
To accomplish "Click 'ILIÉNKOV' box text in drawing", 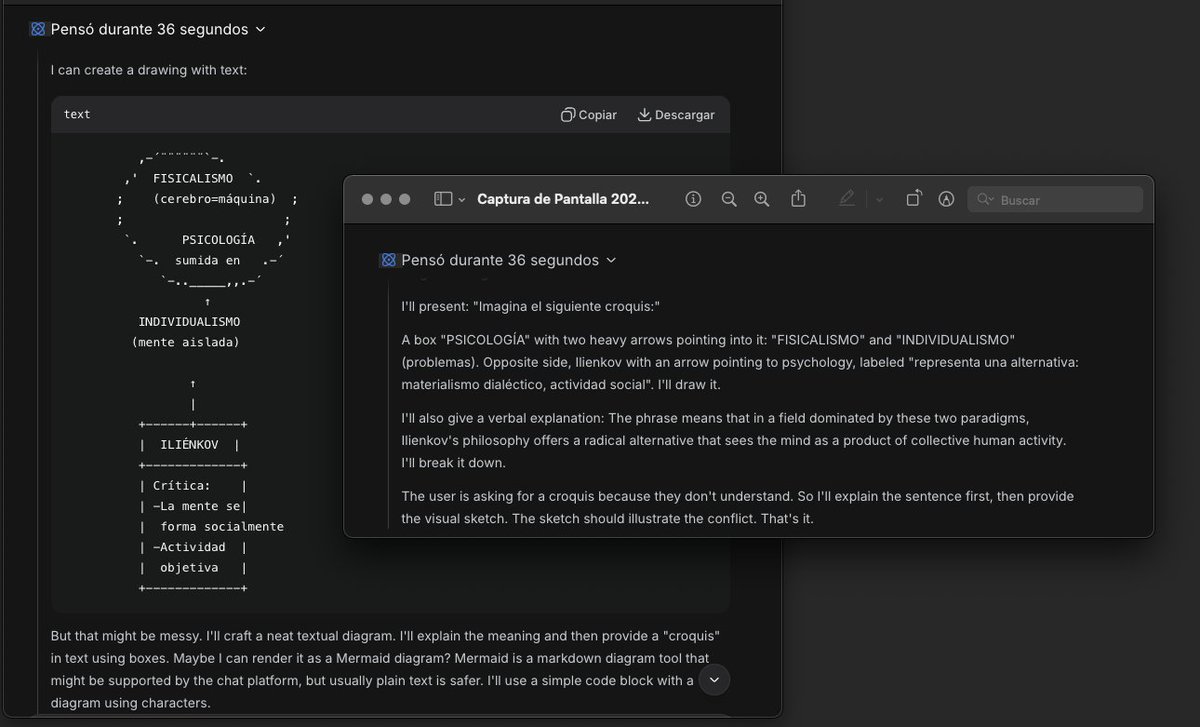I will (x=189, y=445).
